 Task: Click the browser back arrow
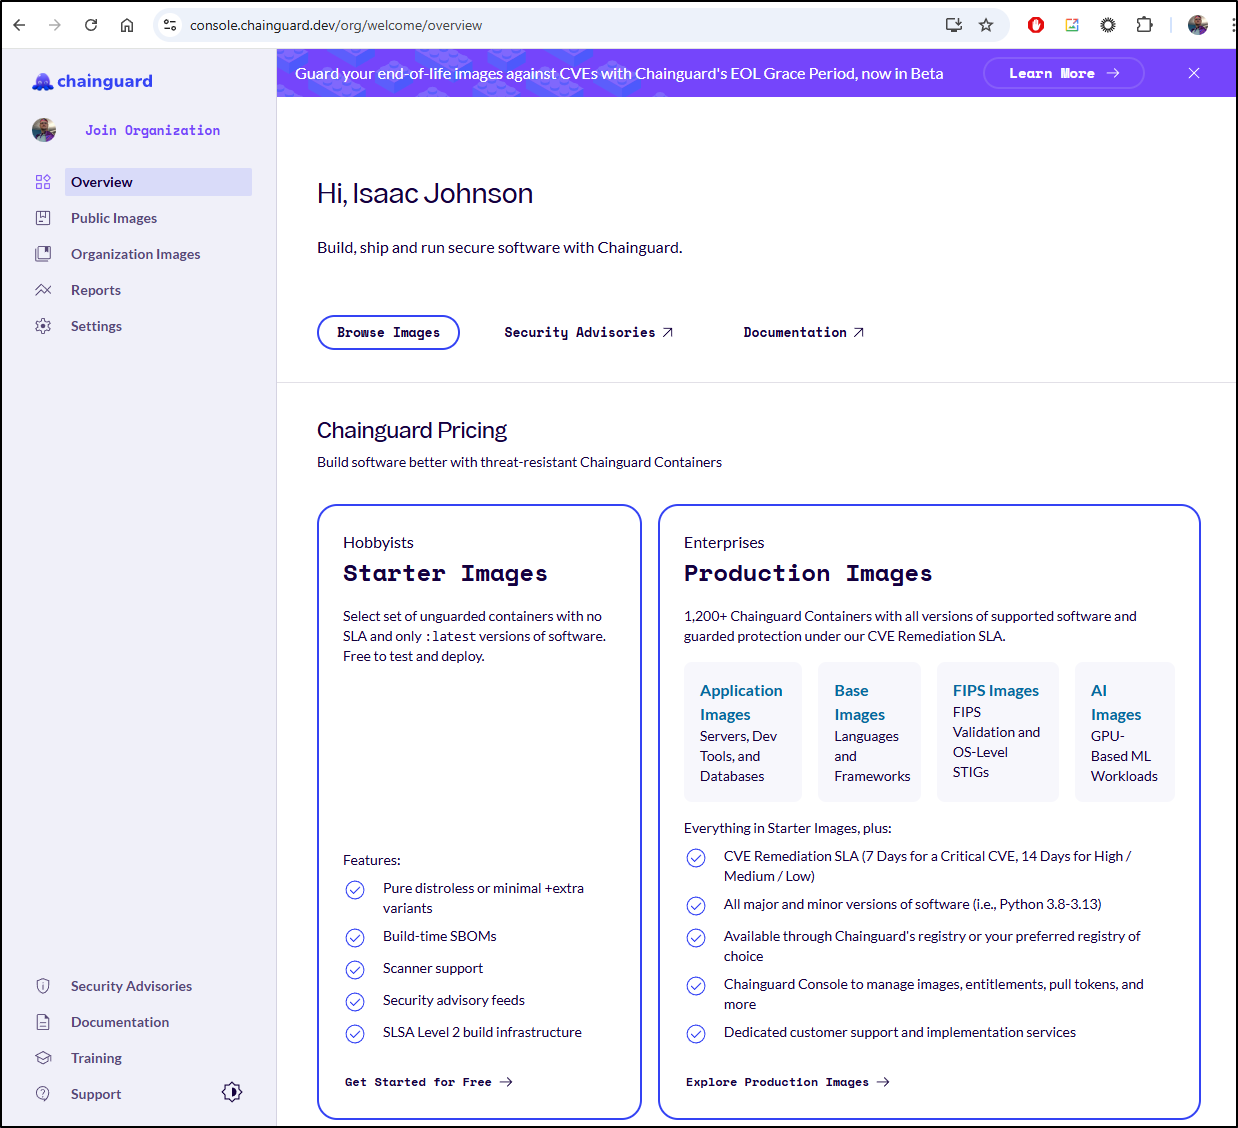[x=19, y=25]
